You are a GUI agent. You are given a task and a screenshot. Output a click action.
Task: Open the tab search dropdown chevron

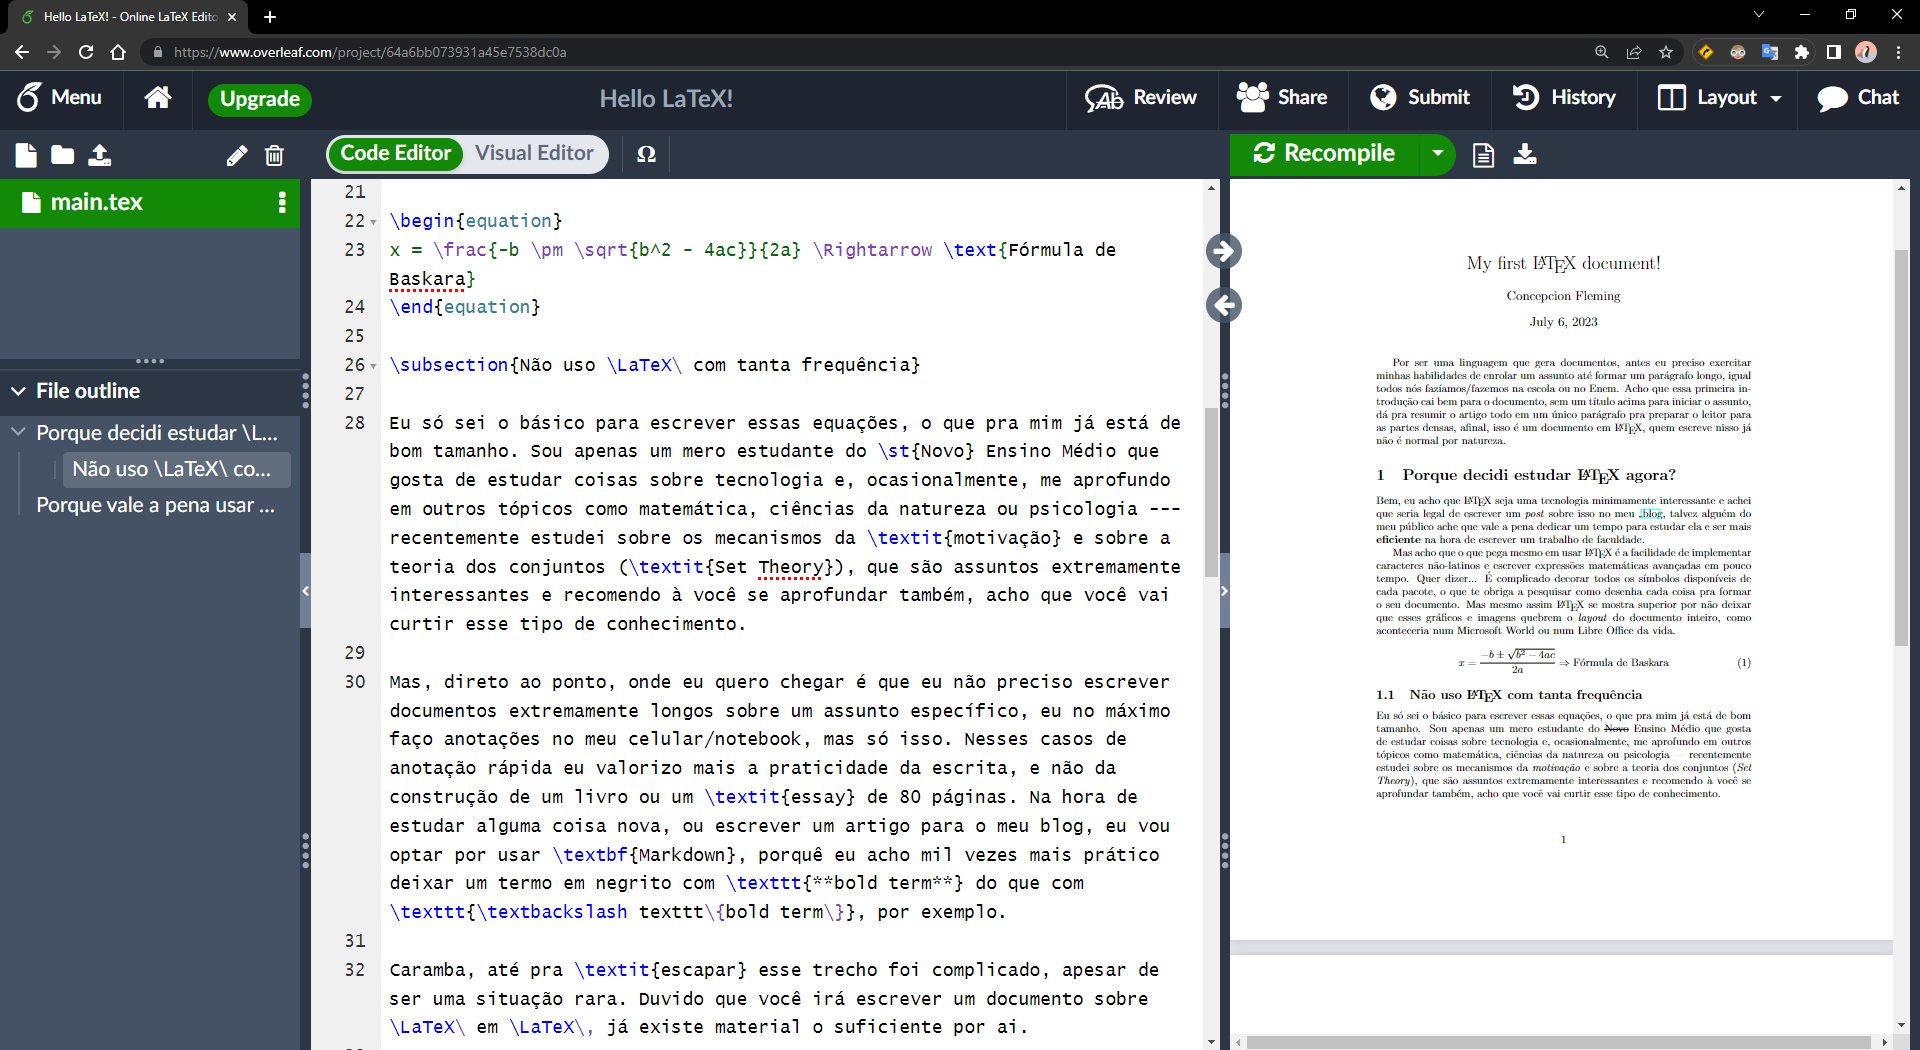point(1759,14)
